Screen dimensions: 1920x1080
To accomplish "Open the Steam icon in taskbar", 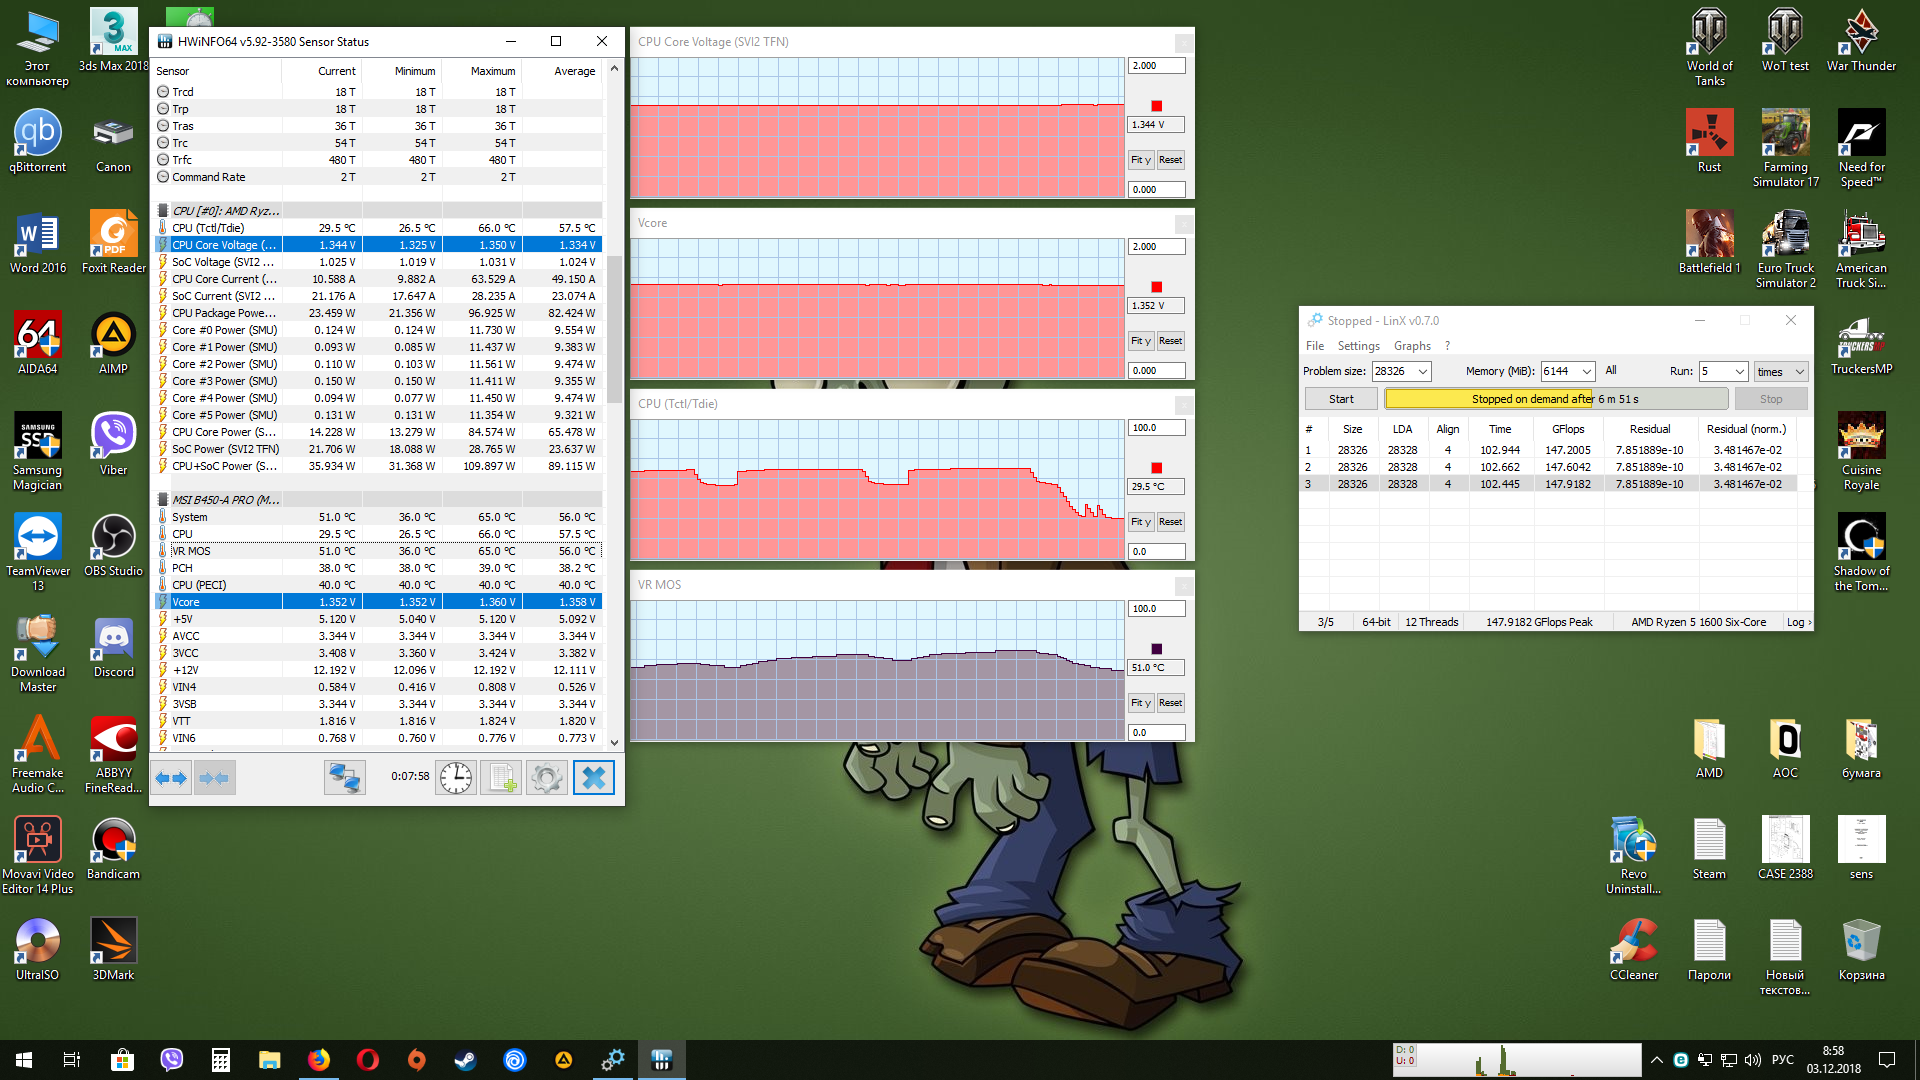I will [x=466, y=1060].
